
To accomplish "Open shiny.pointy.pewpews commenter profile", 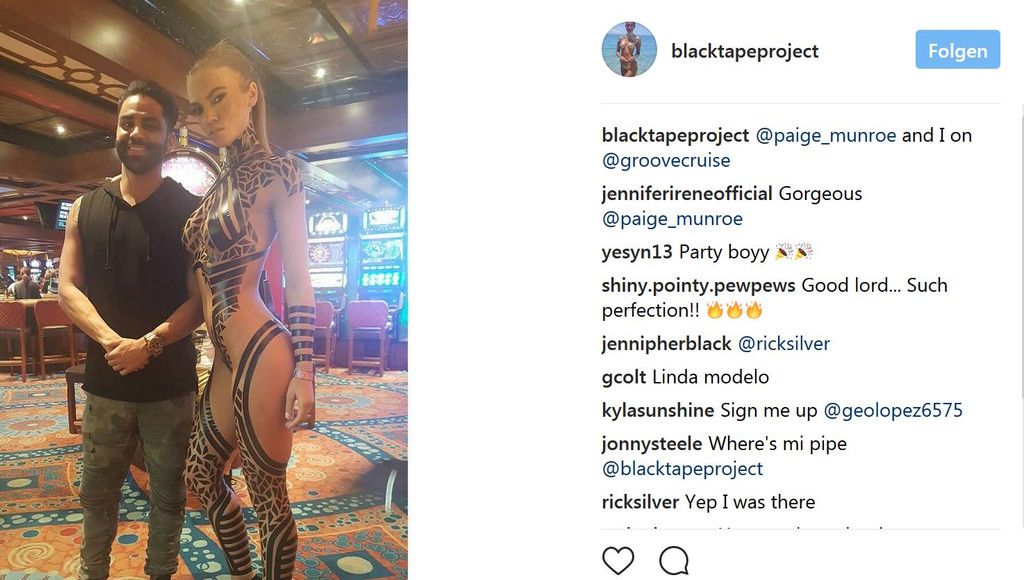I will click(698, 285).
